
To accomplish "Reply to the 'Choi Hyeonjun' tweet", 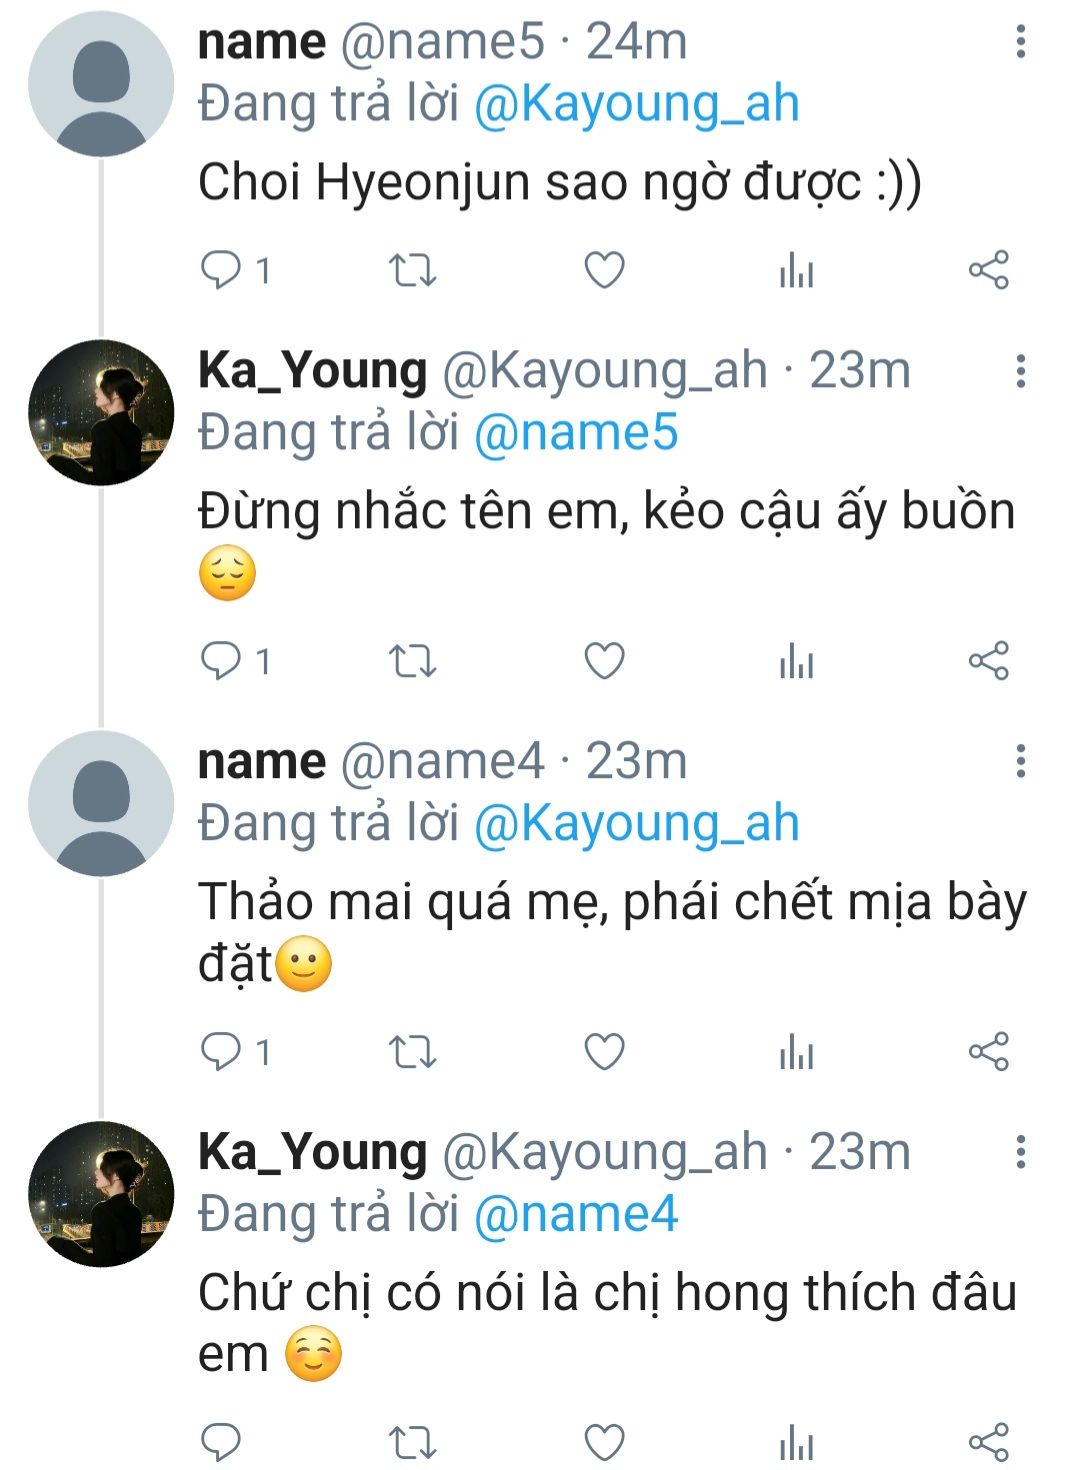I will [x=221, y=270].
